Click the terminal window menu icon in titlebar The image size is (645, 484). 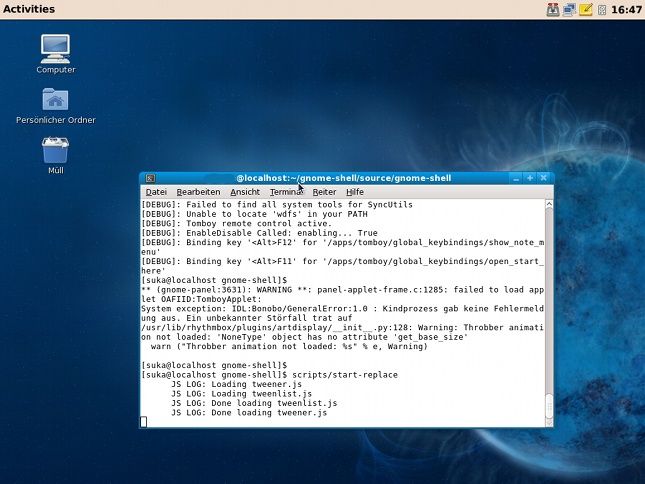click(x=150, y=178)
